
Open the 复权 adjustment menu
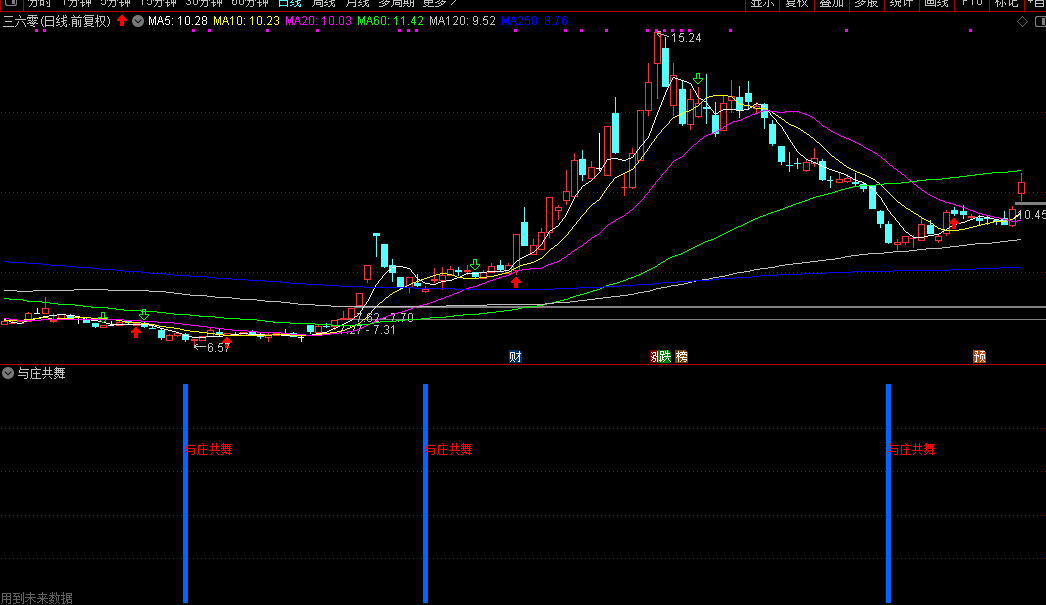797,3
